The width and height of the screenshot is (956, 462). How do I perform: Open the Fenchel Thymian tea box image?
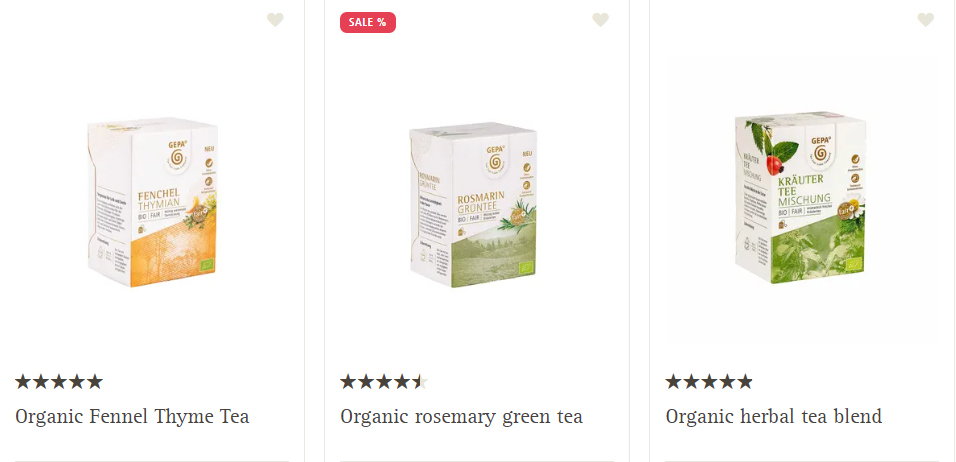[152, 202]
